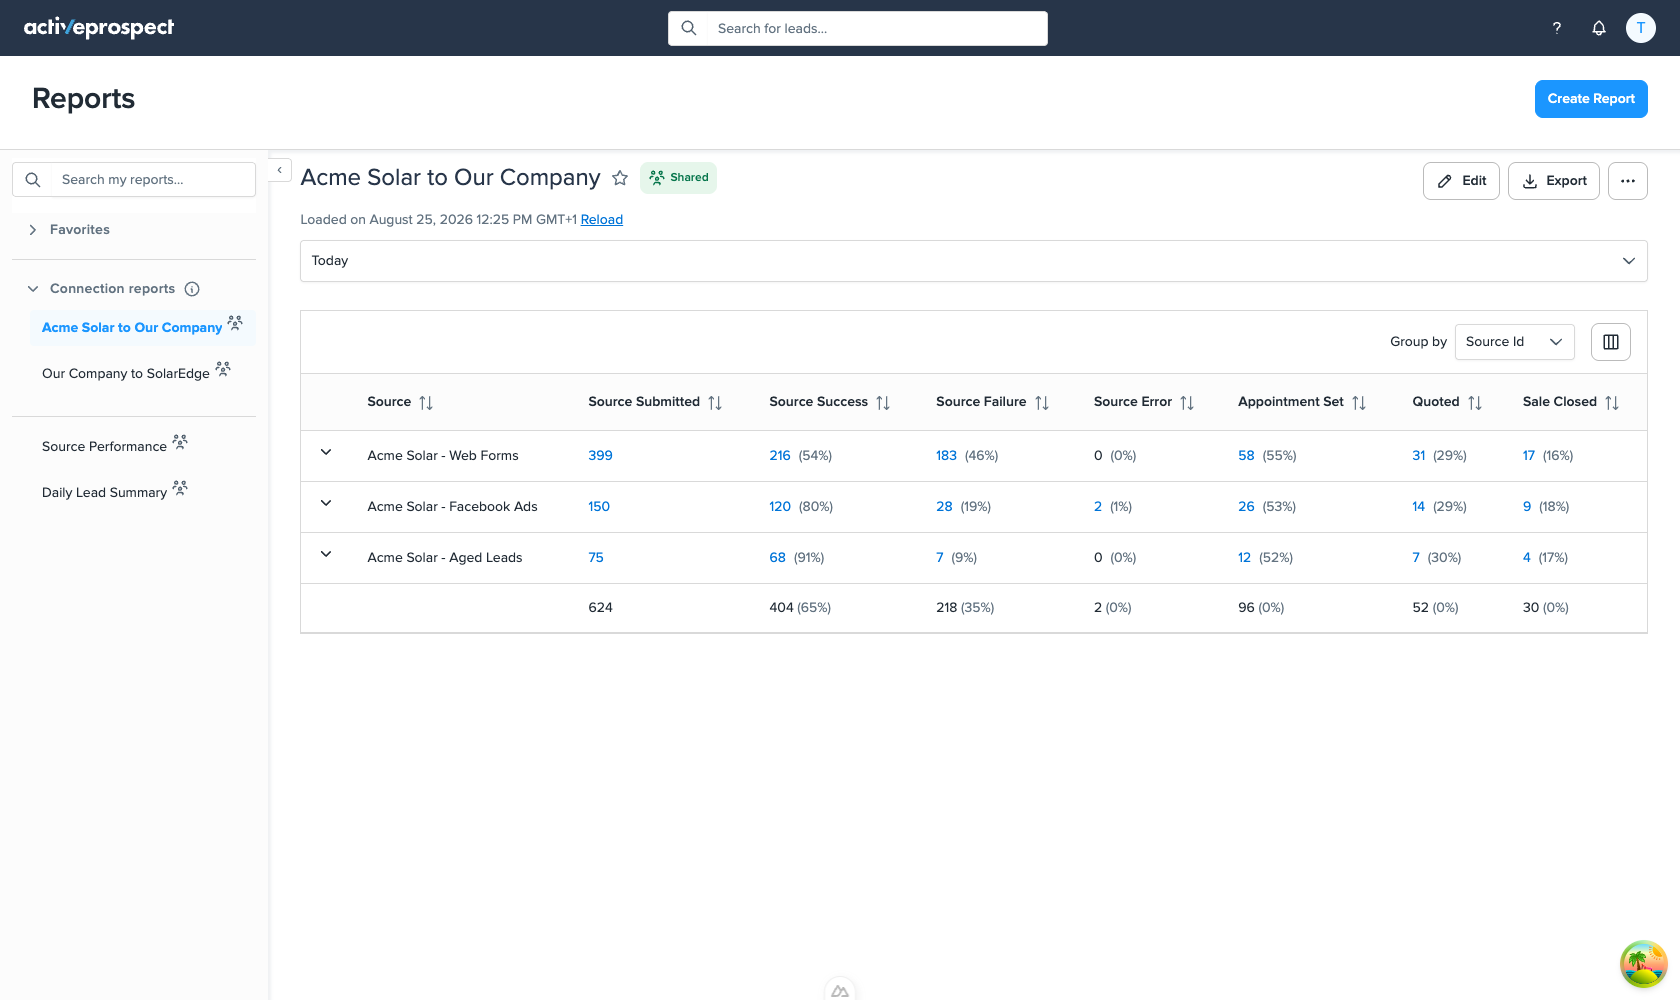Open Facebook Ads quoted count 14
Image resolution: width=1680 pixels, height=1000 pixels.
(x=1418, y=507)
